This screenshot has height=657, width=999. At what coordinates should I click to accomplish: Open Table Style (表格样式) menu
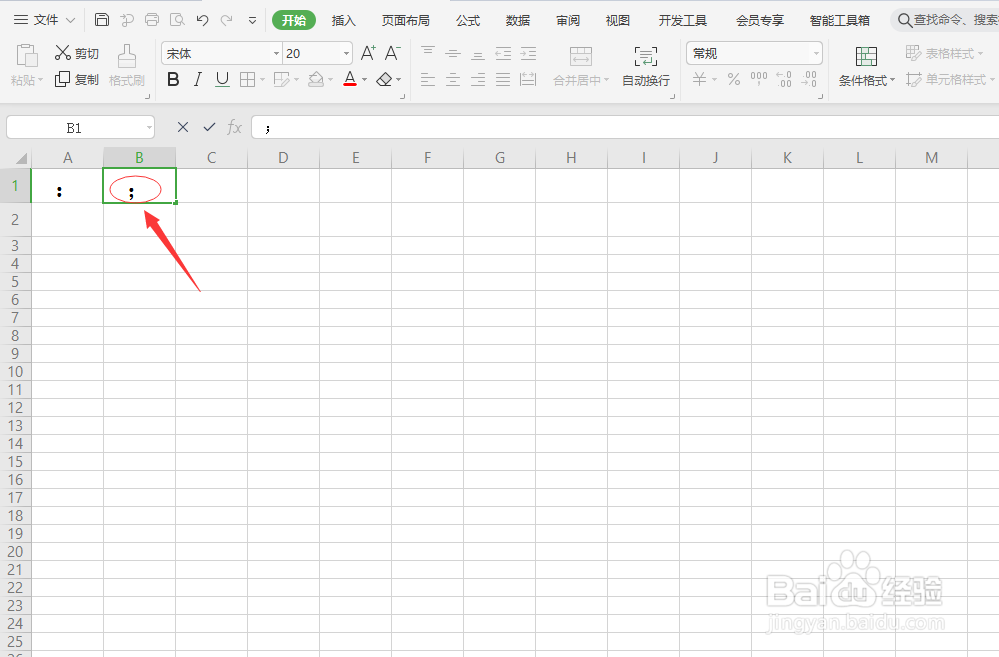pos(945,53)
